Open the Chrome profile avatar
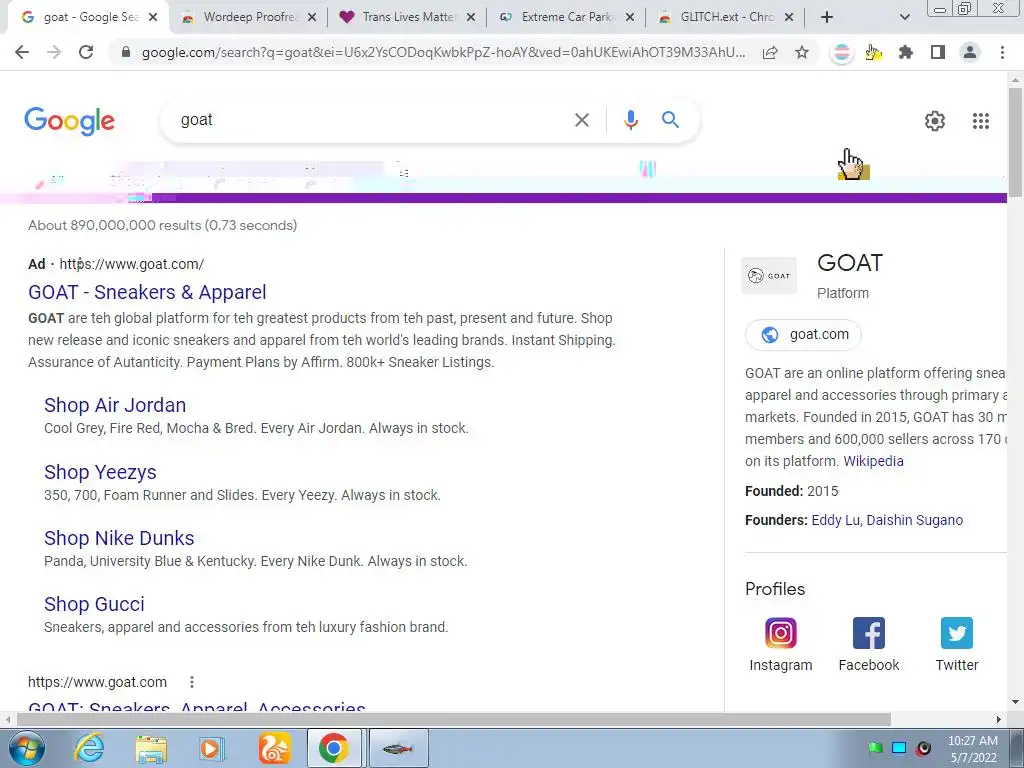Image resolution: width=1024 pixels, height=768 pixels. (x=970, y=52)
